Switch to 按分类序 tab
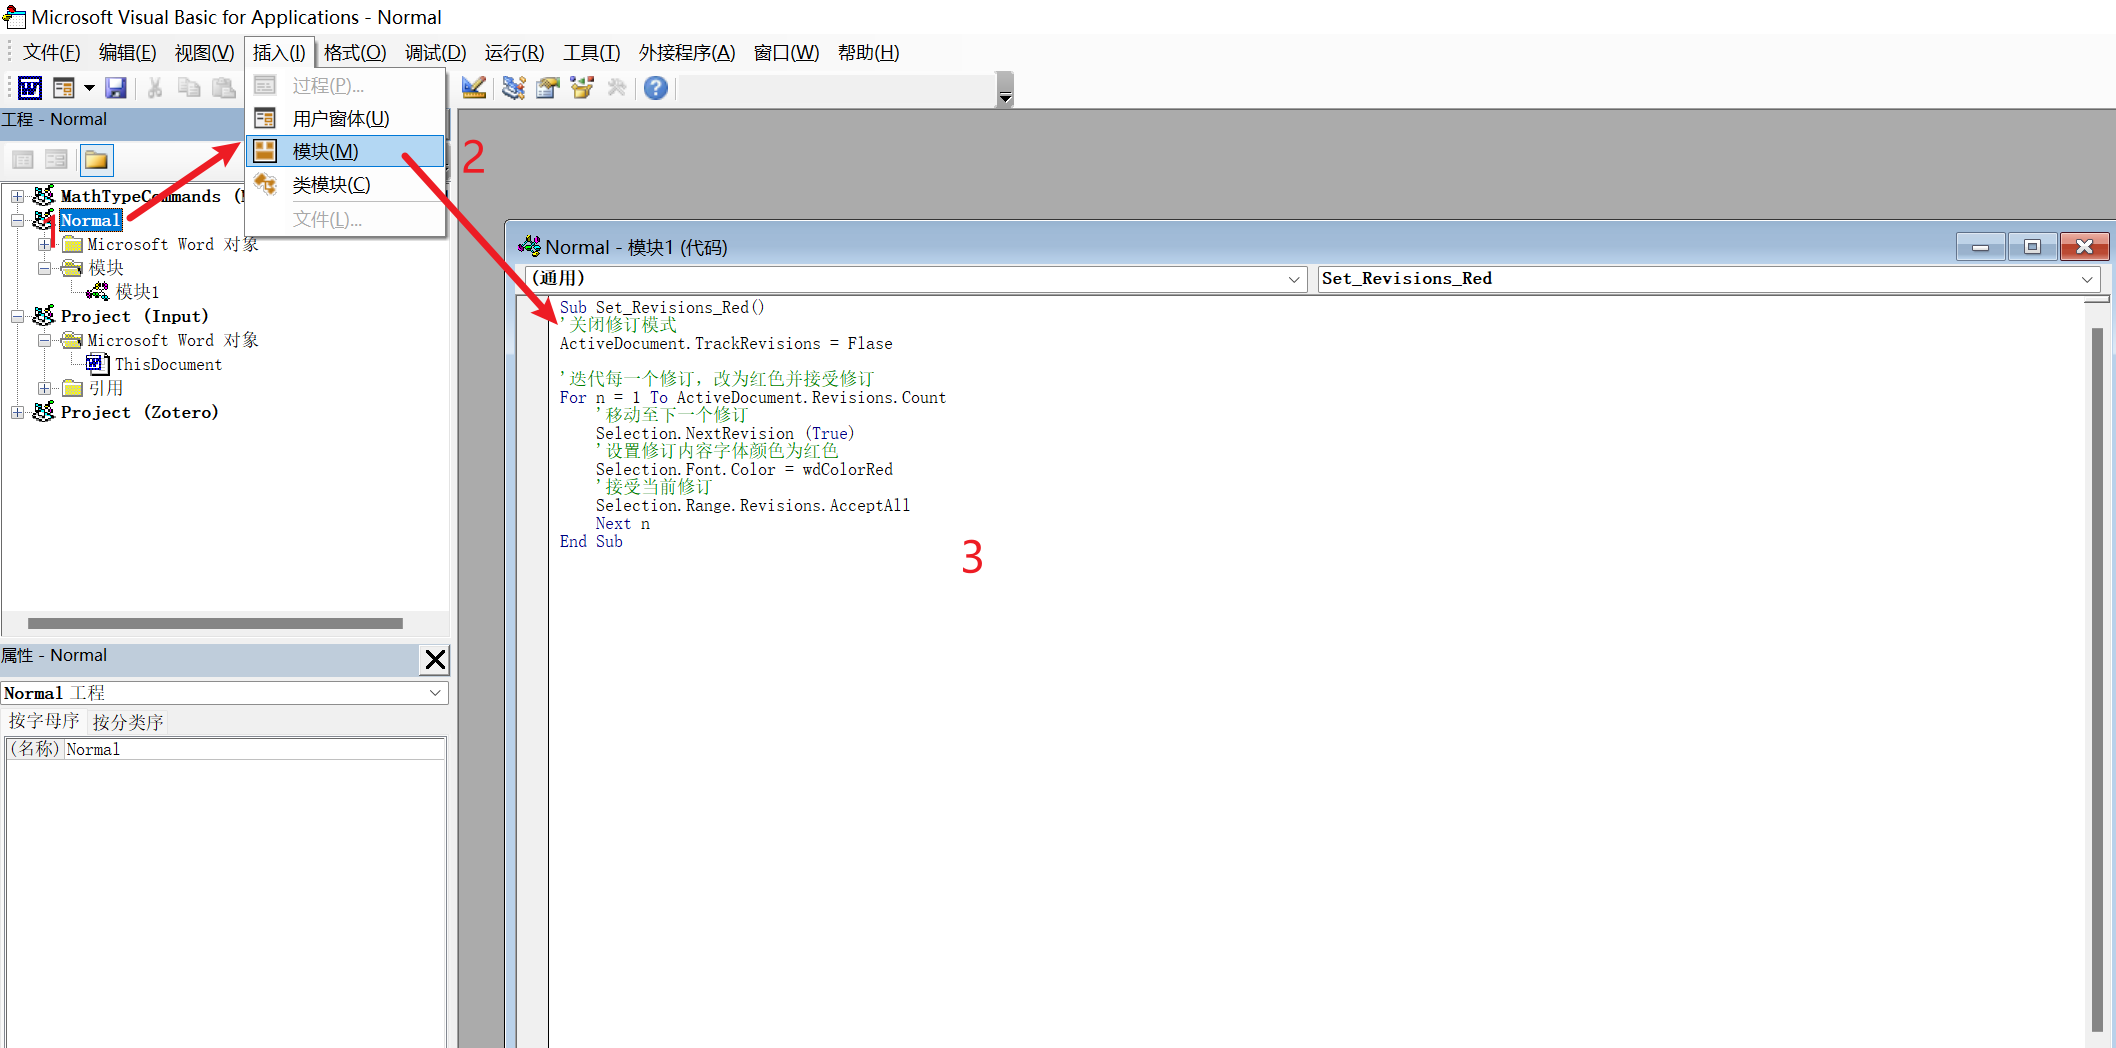Image resolution: width=2116 pixels, height=1048 pixels. coord(128,721)
